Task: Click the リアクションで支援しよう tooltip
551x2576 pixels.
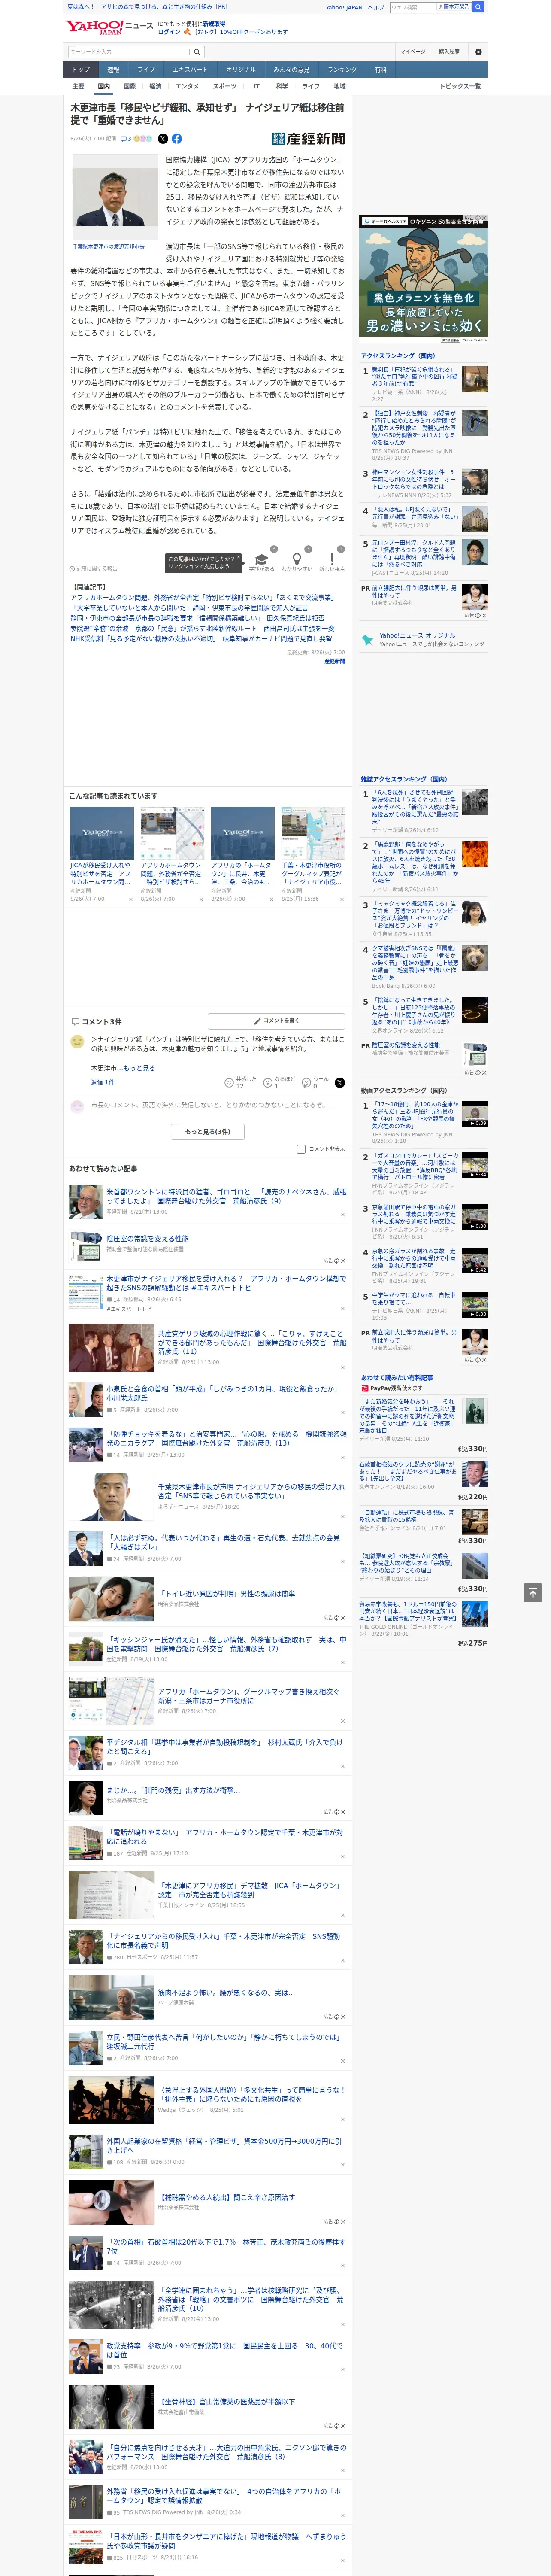Action: (204, 562)
